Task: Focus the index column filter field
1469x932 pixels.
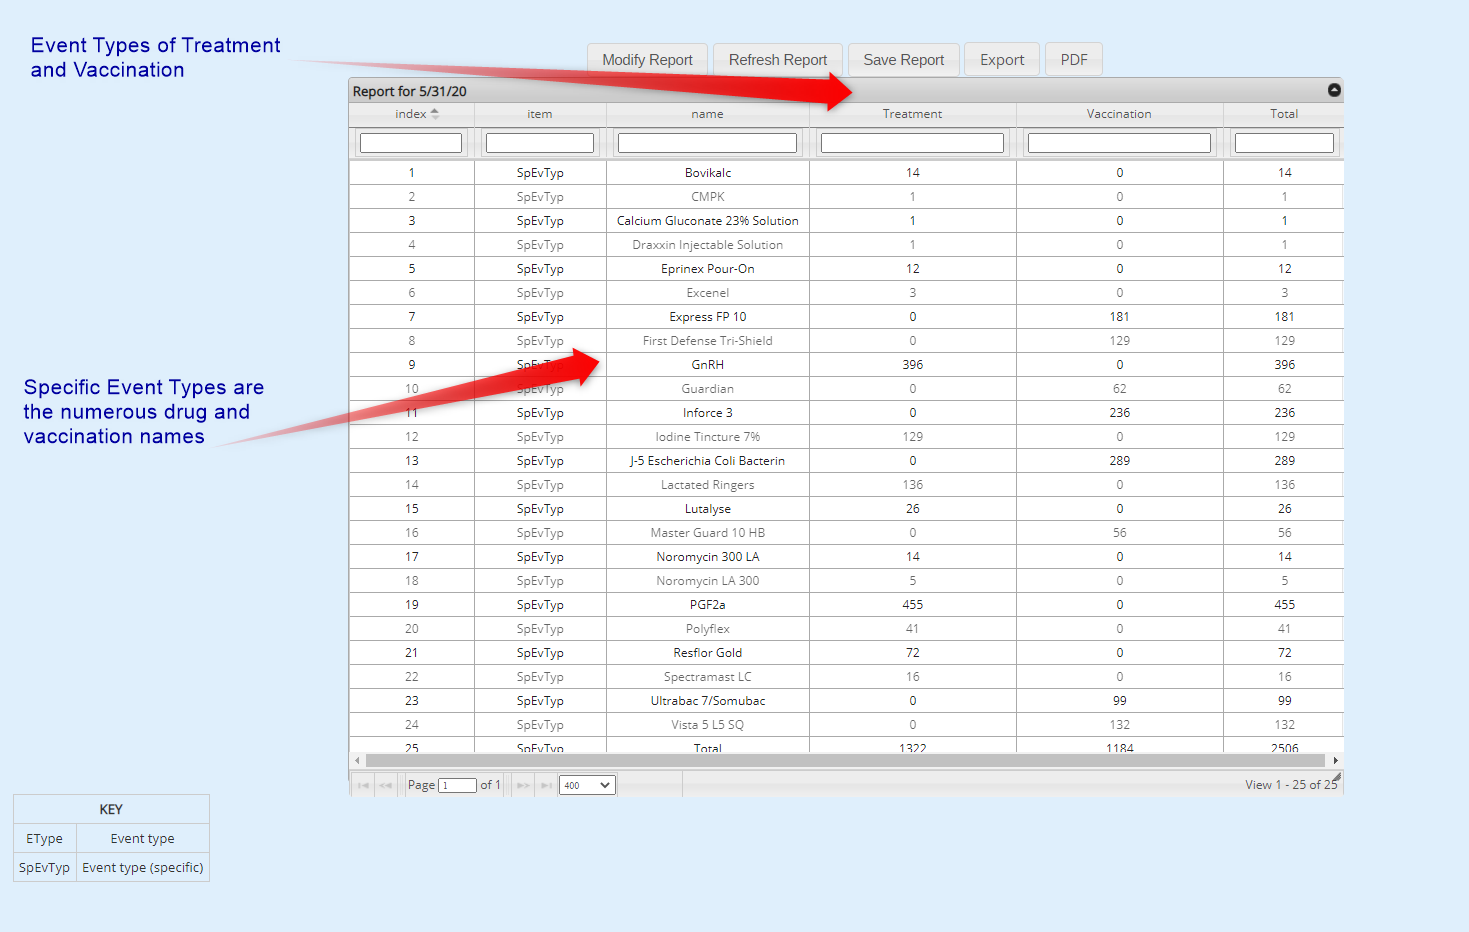Action: click(x=411, y=143)
